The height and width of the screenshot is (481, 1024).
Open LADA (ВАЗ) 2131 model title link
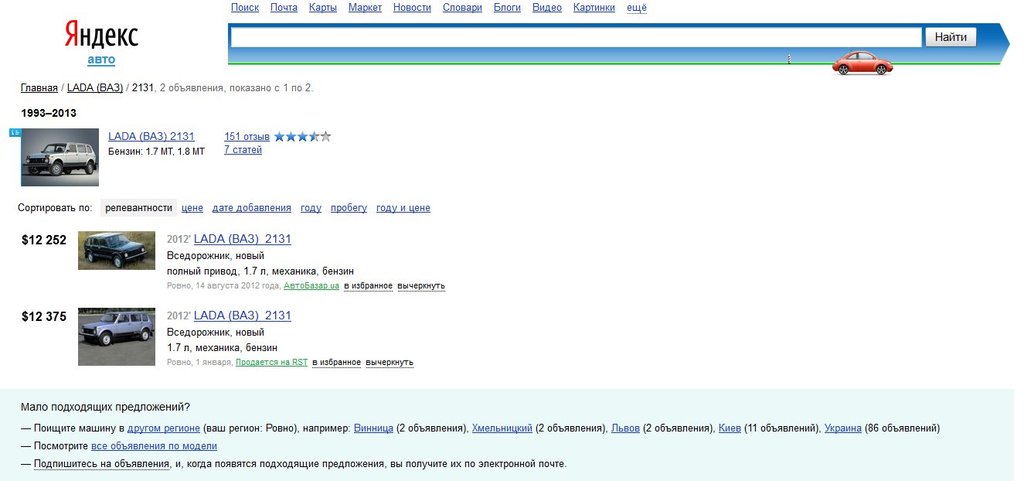point(152,136)
